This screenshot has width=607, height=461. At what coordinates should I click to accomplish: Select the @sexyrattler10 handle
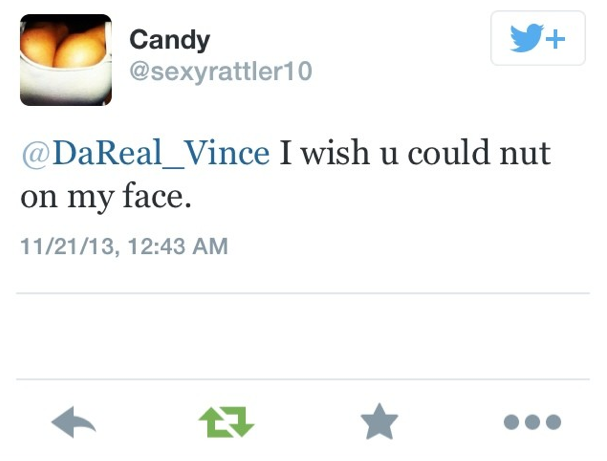pos(221,72)
